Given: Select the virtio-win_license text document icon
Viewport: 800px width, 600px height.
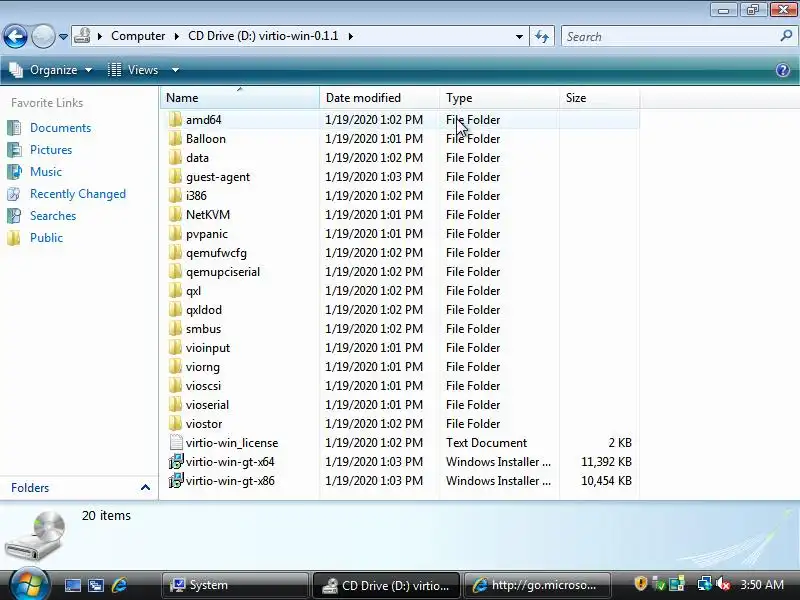Looking at the screenshot, I should click(176, 443).
